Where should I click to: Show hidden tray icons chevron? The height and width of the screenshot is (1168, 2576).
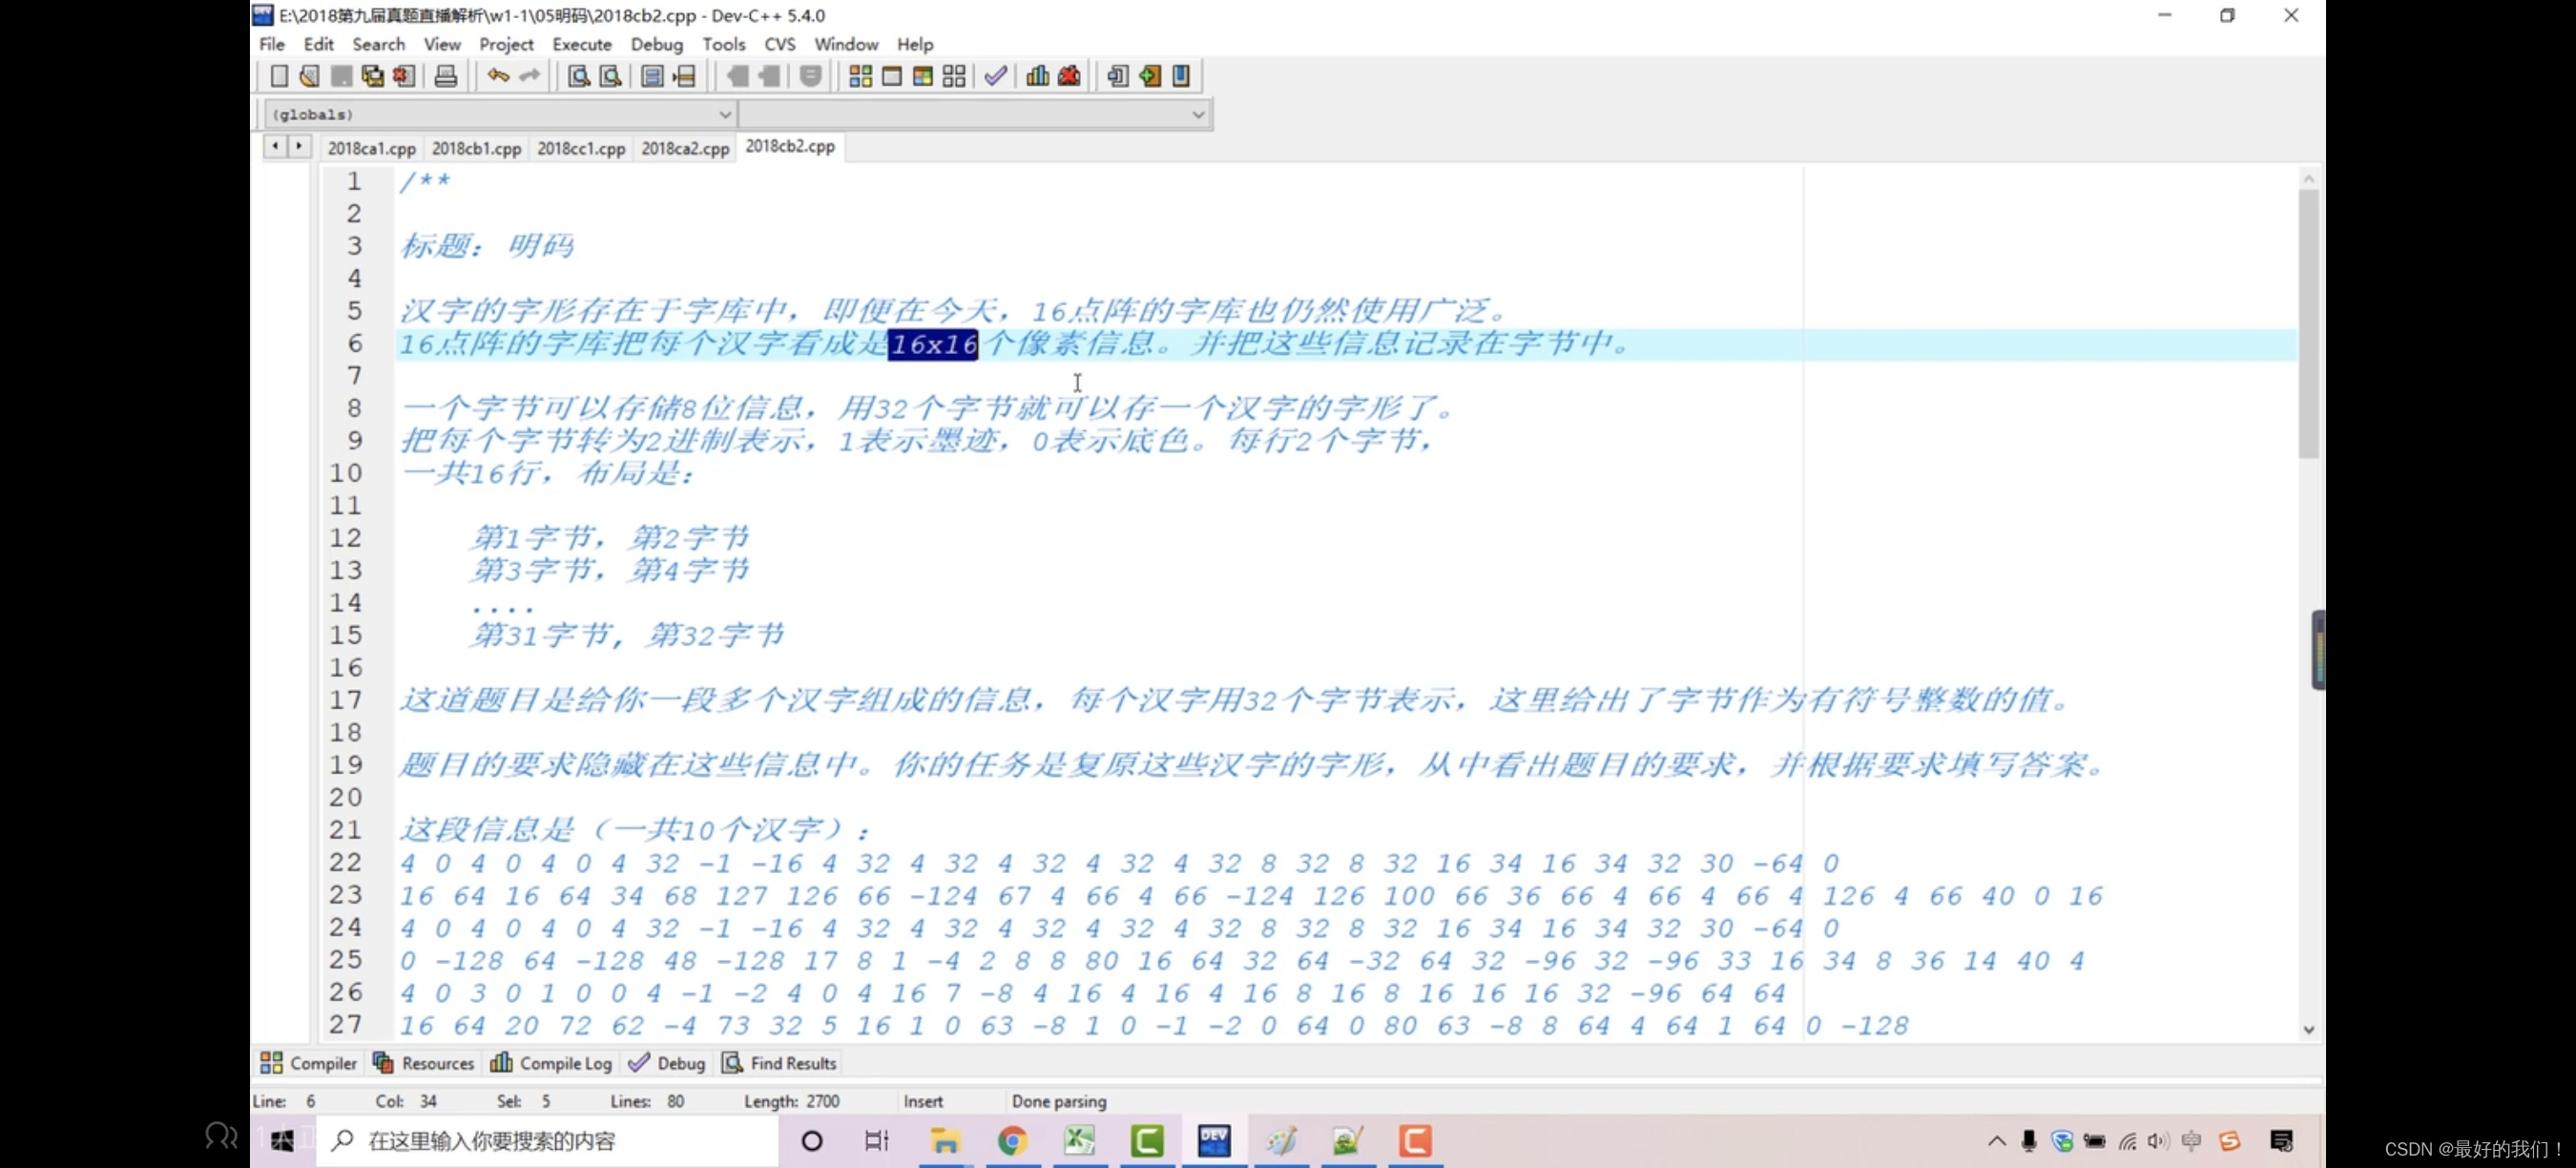1996,1141
